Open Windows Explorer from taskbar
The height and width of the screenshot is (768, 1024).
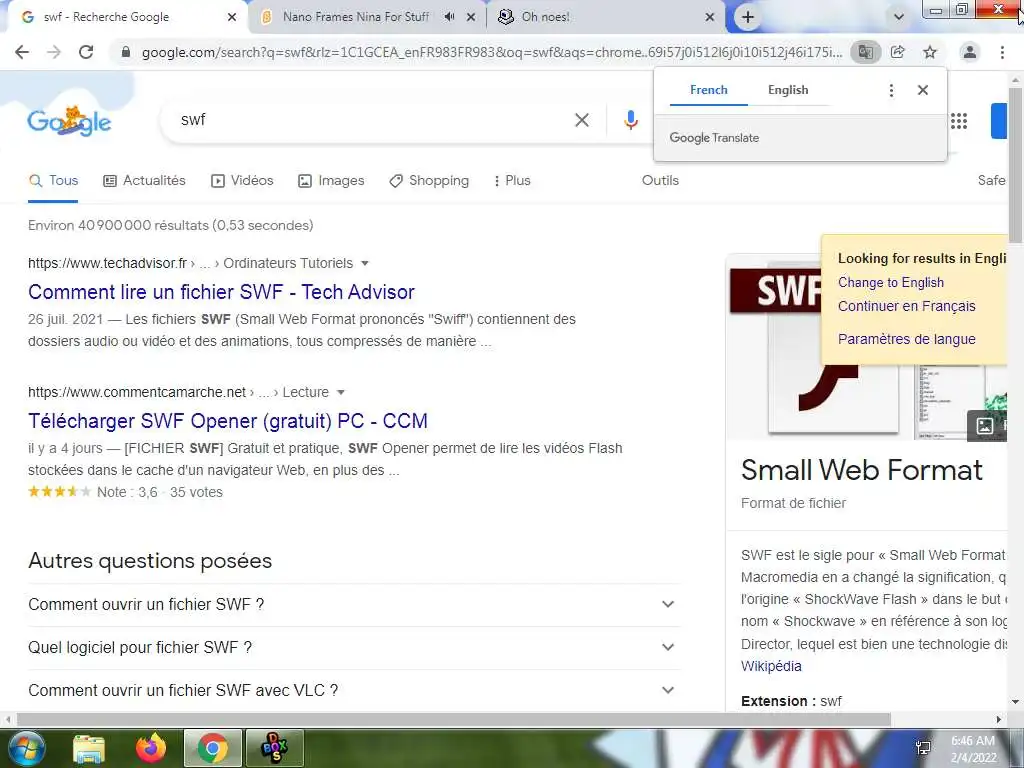89,748
